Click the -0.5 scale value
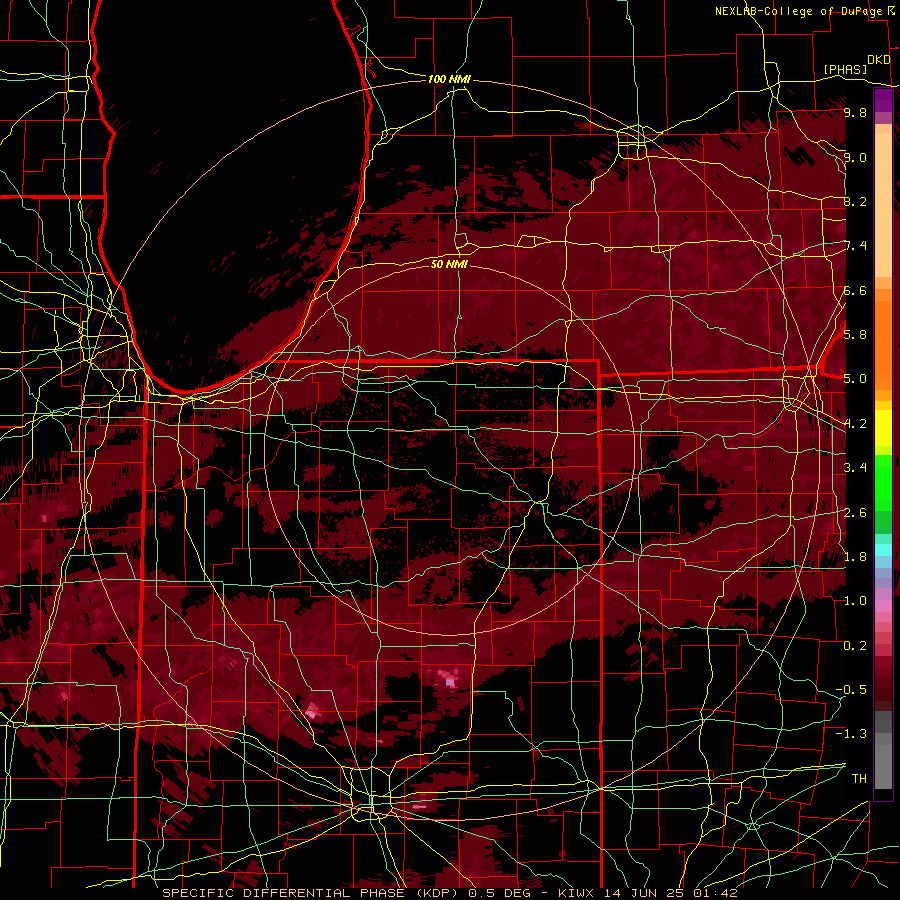Viewport: 900px width, 900px height. 851,690
